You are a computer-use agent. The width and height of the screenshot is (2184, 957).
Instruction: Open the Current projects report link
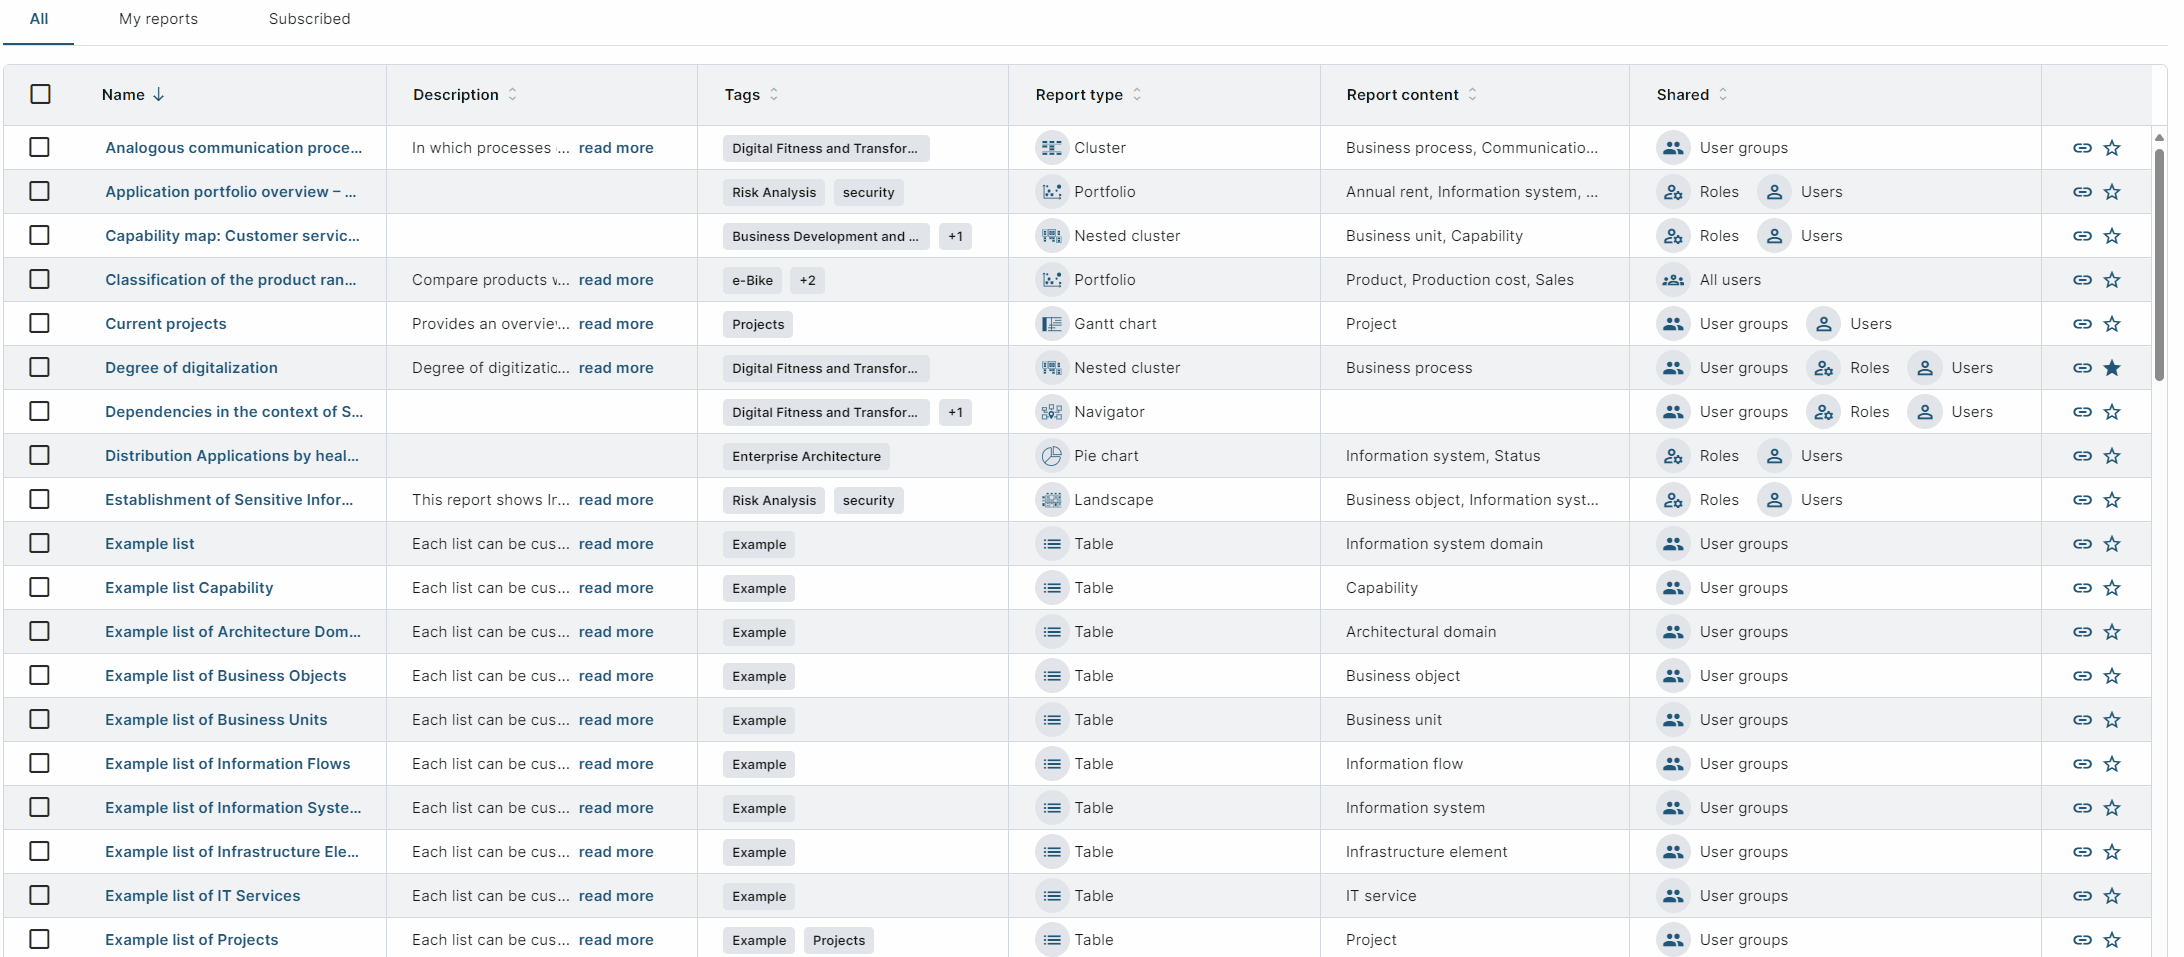(165, 323)
